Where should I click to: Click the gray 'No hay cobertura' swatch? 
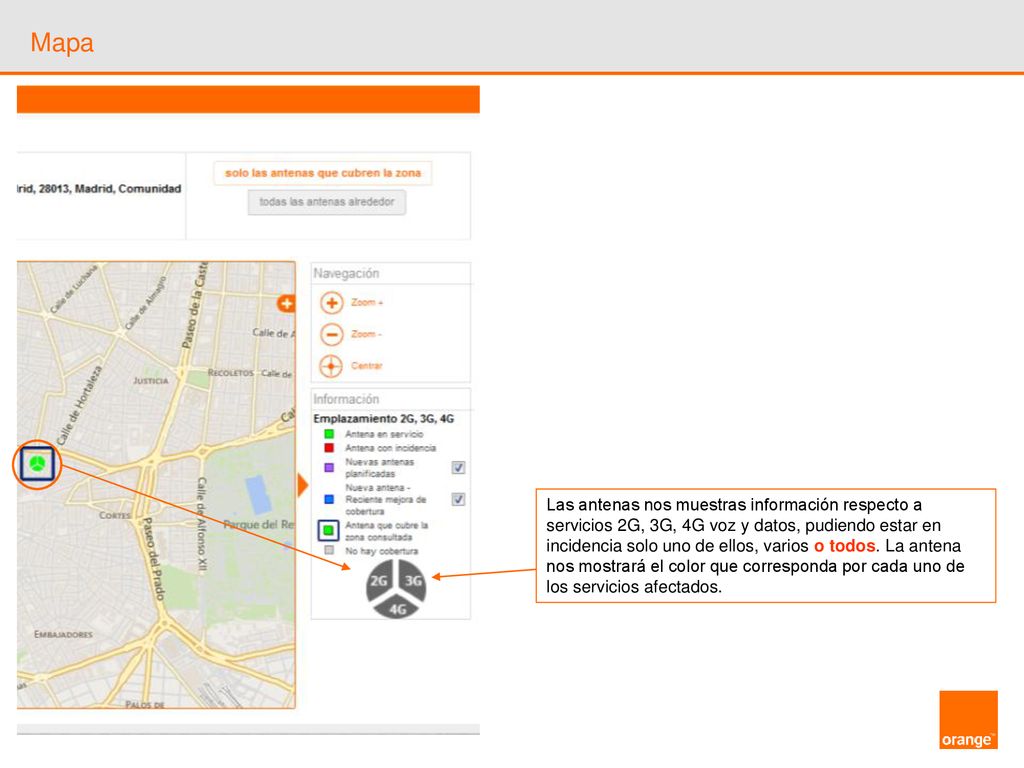pos(329,551)
